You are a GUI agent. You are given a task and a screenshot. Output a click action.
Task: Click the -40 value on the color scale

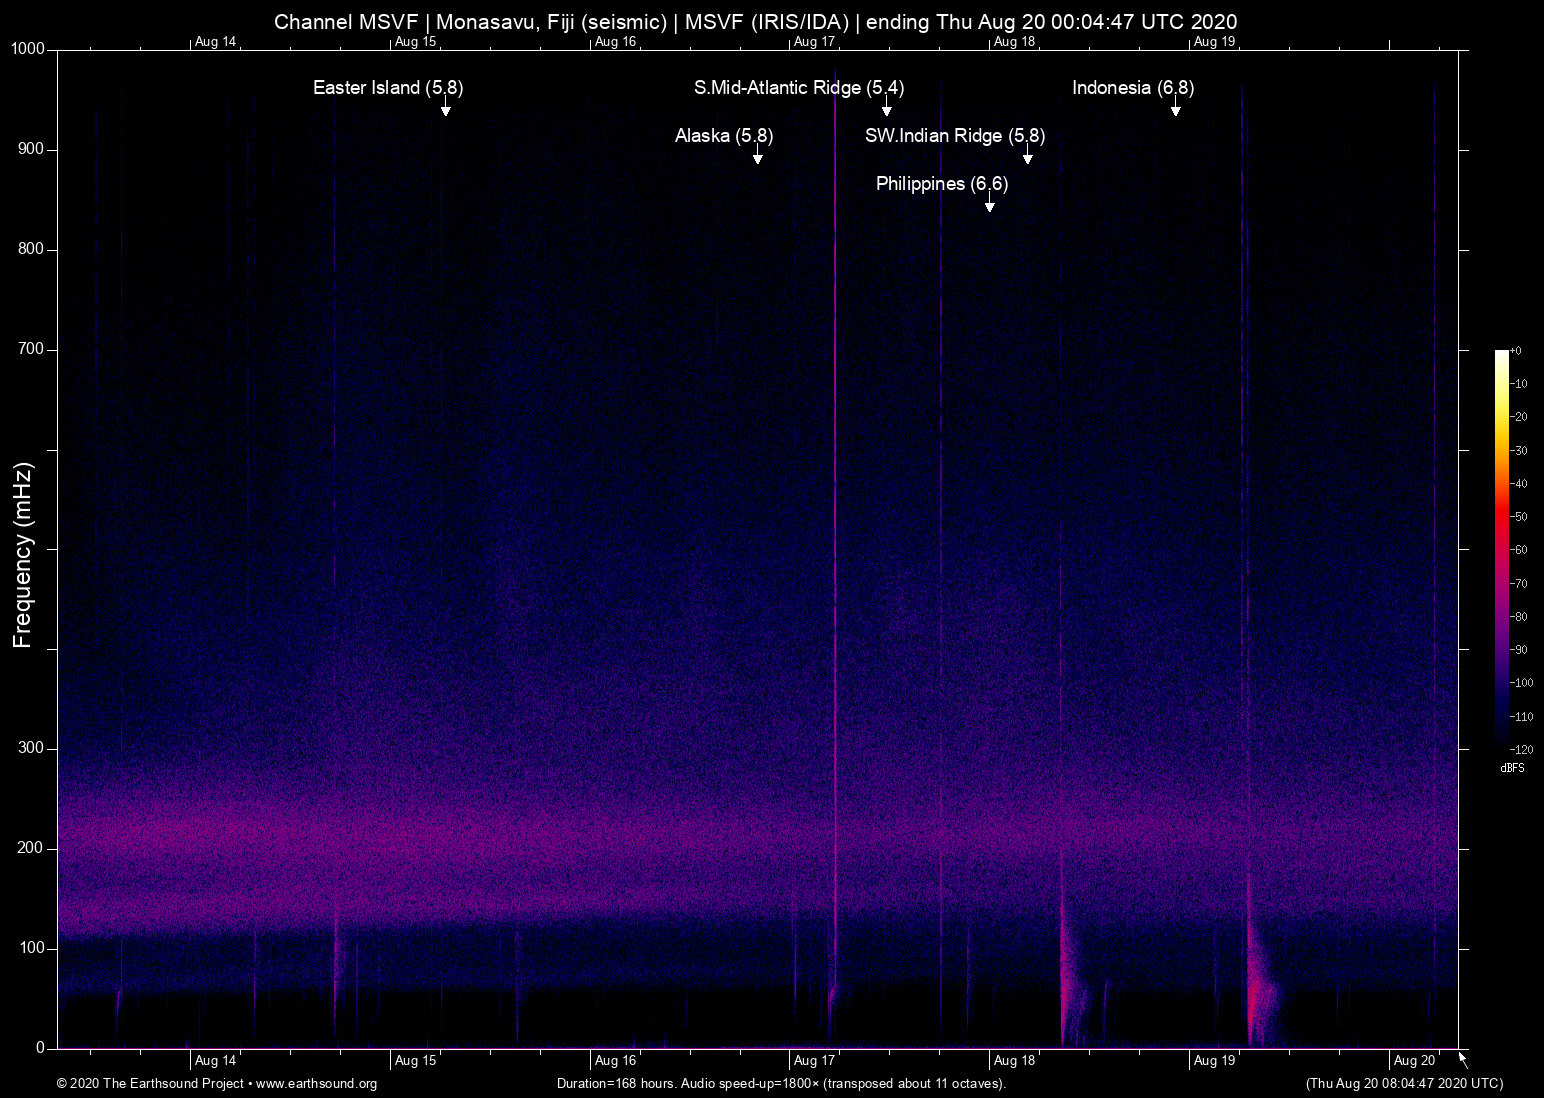click(x=1519, y=484)
